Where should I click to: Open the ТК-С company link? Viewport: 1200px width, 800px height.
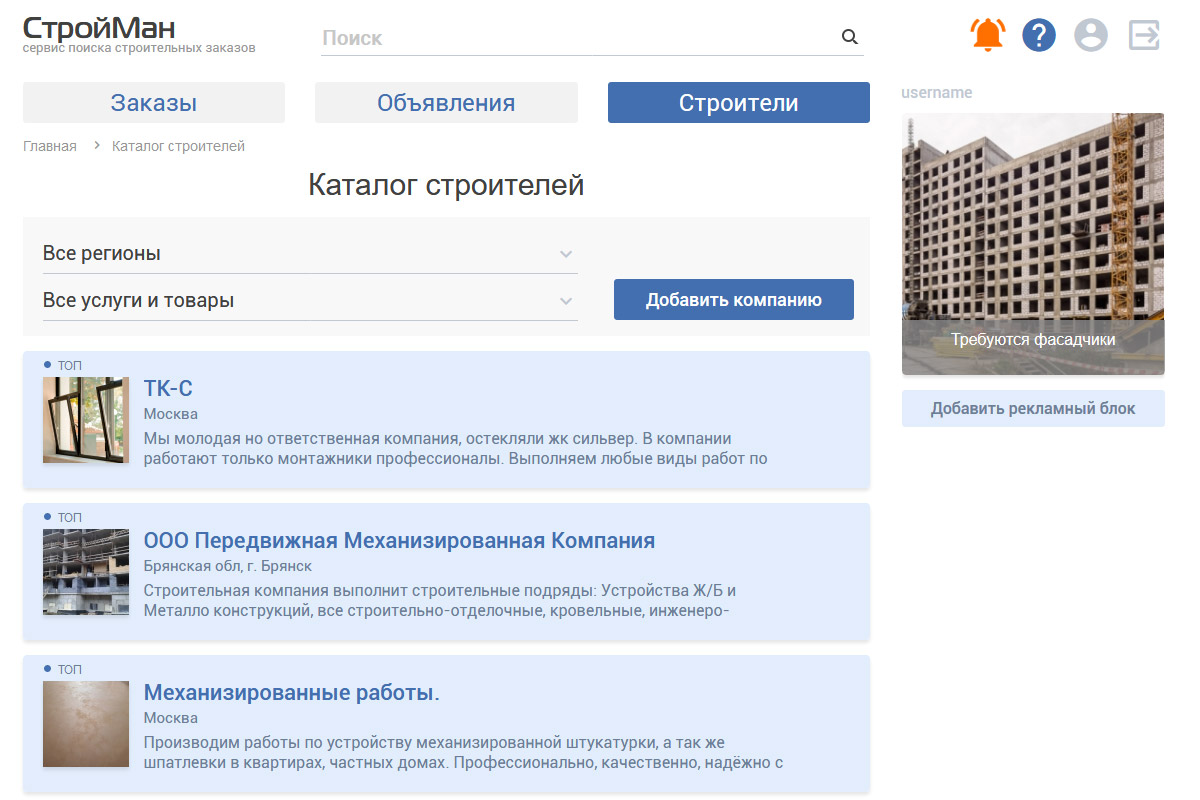[168, 389]
